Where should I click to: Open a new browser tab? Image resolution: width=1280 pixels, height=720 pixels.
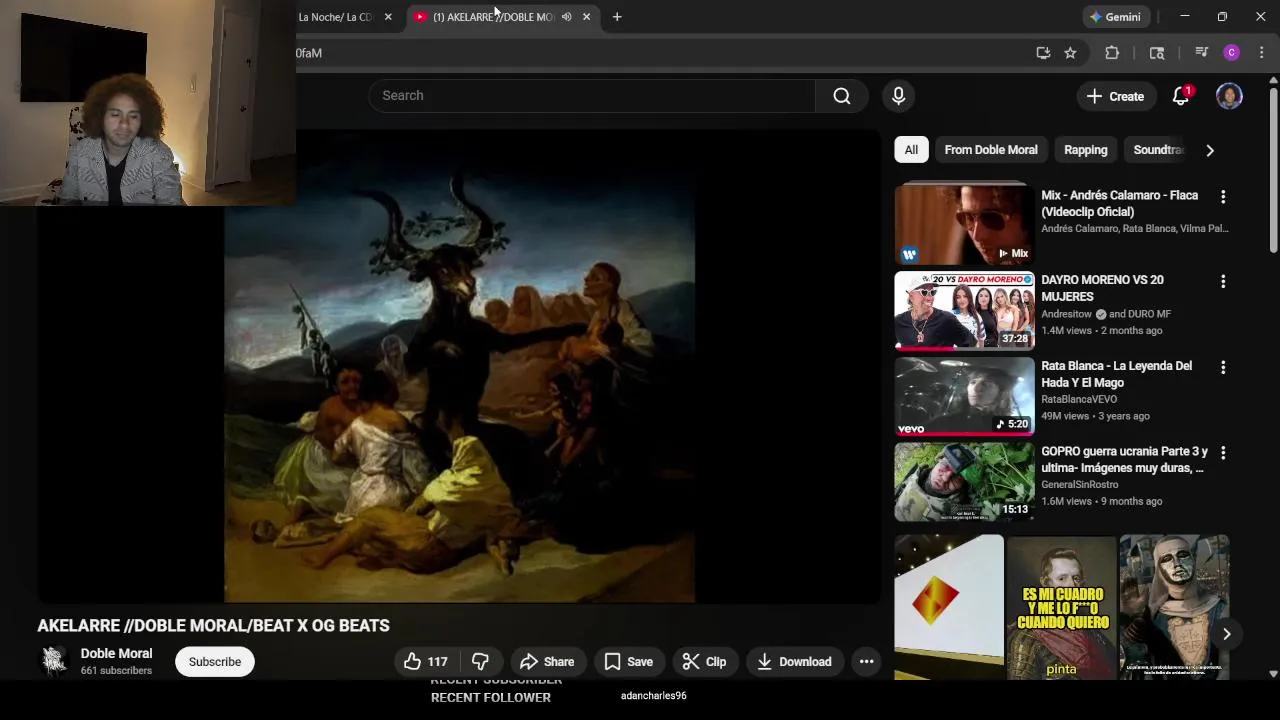click(617, 17)
